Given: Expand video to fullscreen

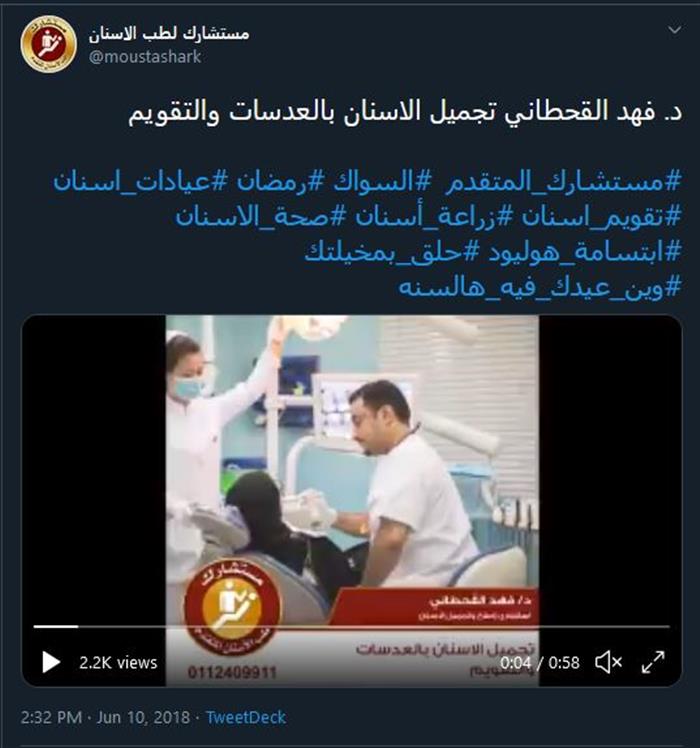Looking at the screenshot, I should (653, 662).
